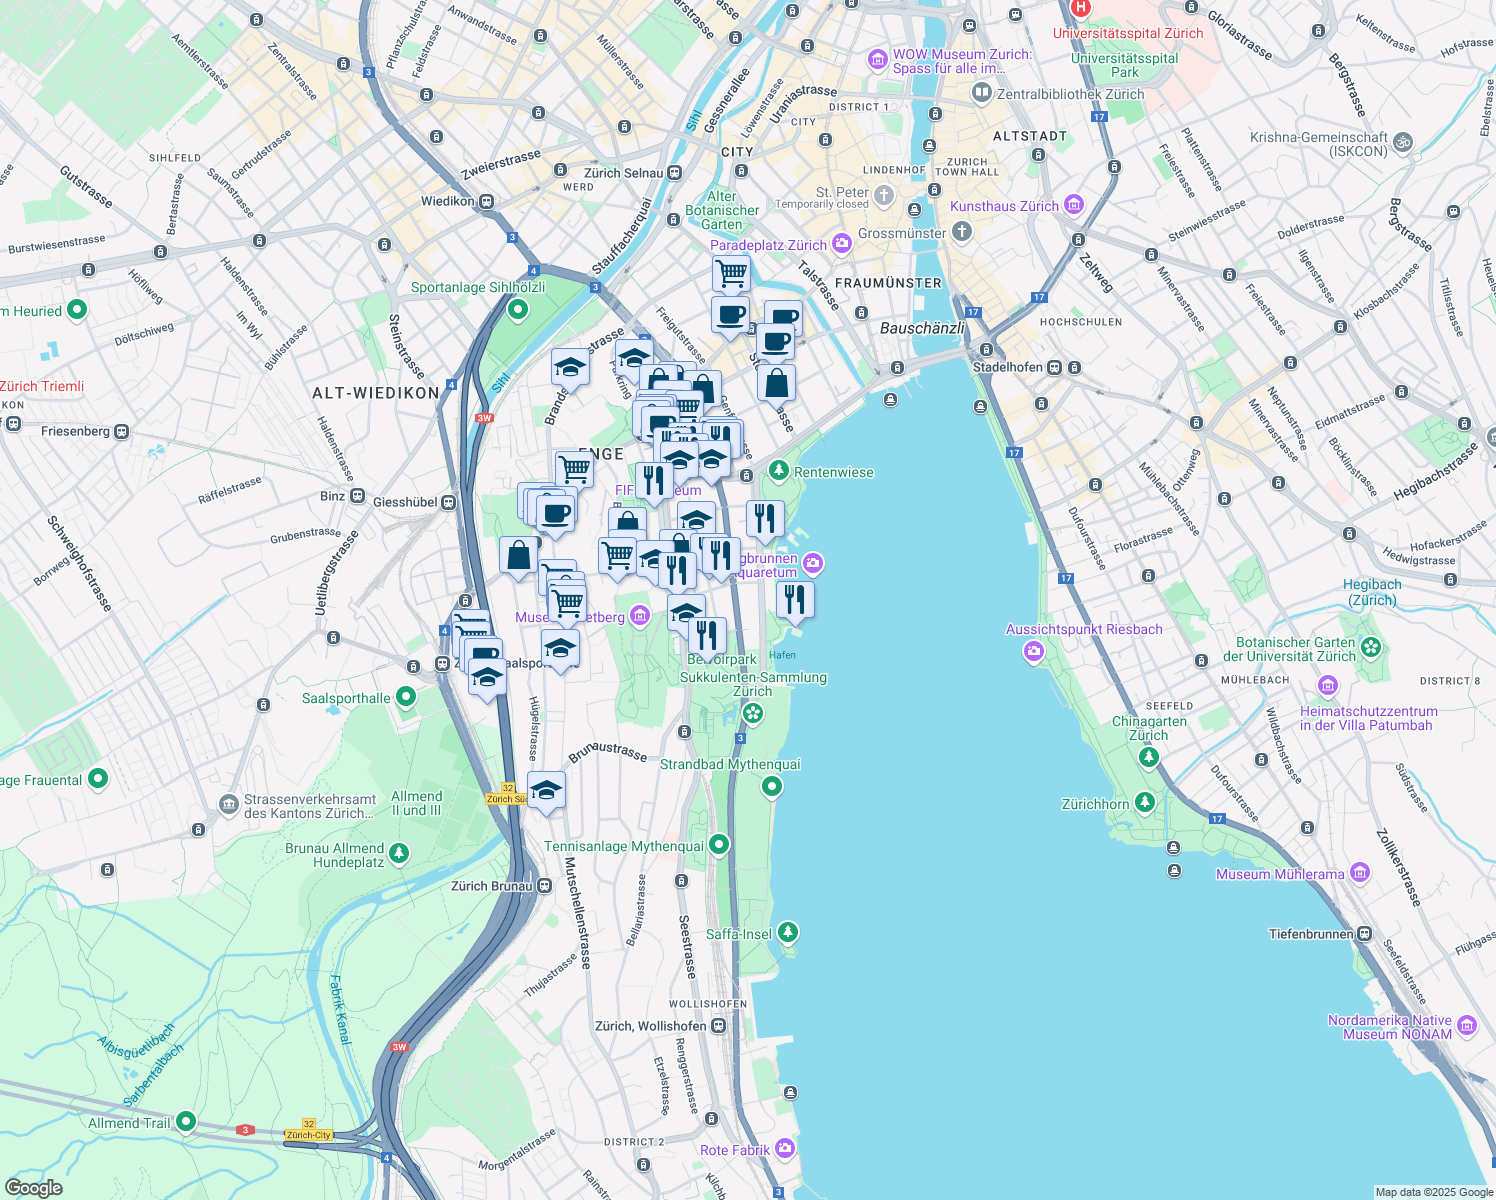The height and width of the screenshot is (1200, 1496).
Task: Open the Heimatschutzzentrum Villa Patumbah pin
Action: point(1327,686)
